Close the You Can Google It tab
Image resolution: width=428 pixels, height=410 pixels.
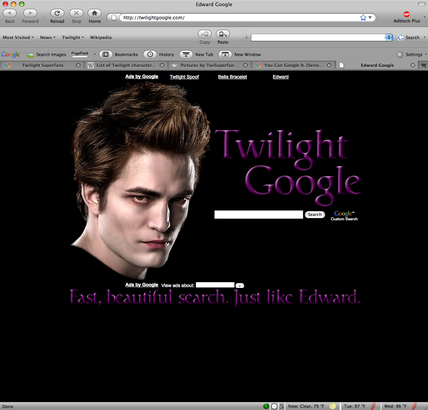329,65
